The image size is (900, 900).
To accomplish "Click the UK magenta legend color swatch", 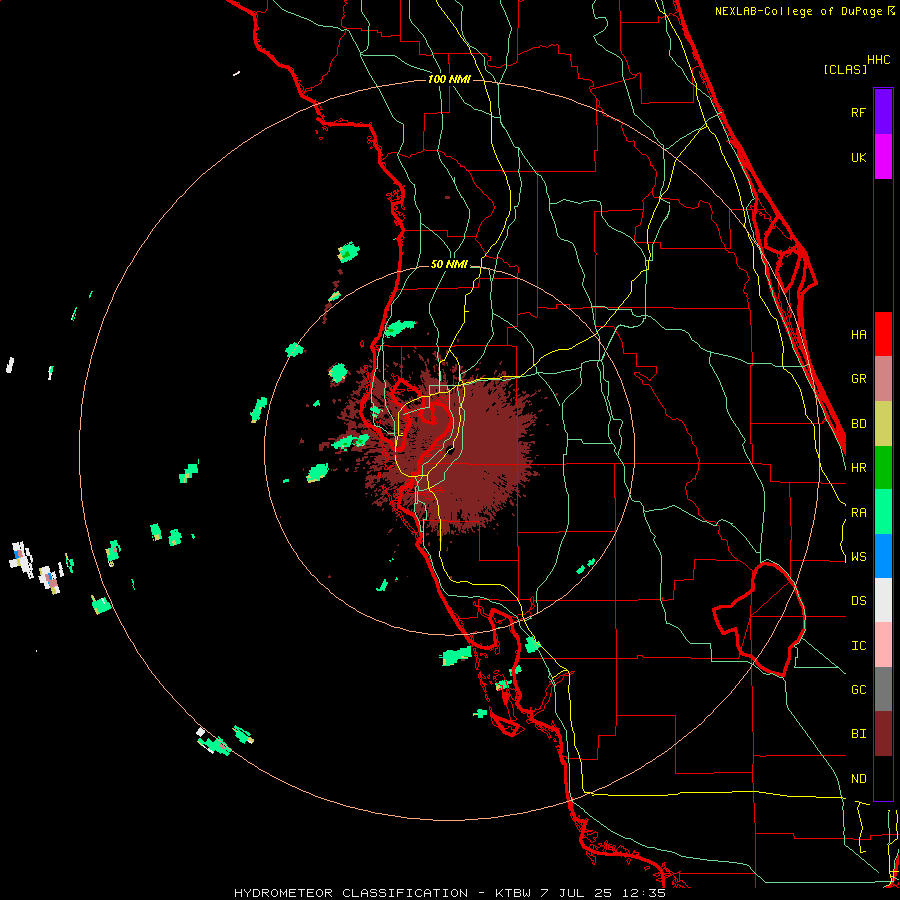I will click(x=883, y=156).
